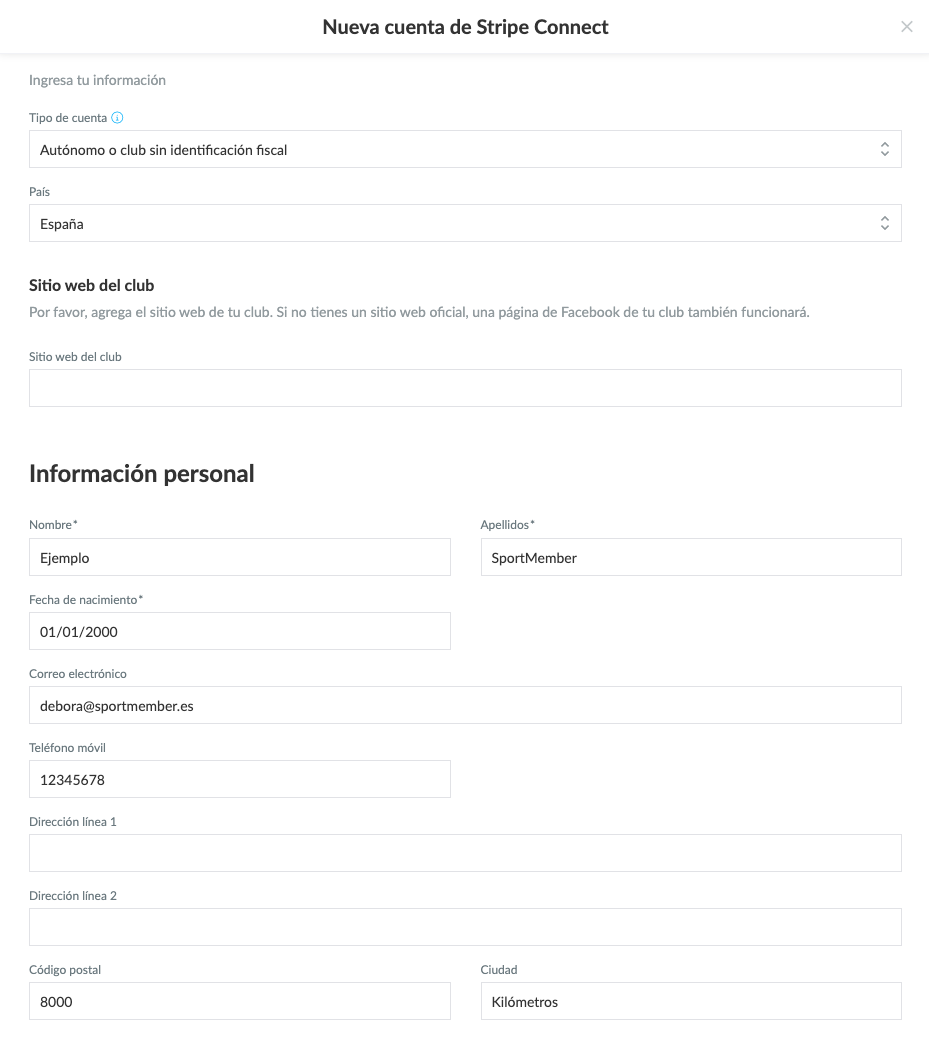Click the Fecha de nacimiento date field
Image resolution: width=929 pixels, height=1040 pixels.
[x=239, y=631]
